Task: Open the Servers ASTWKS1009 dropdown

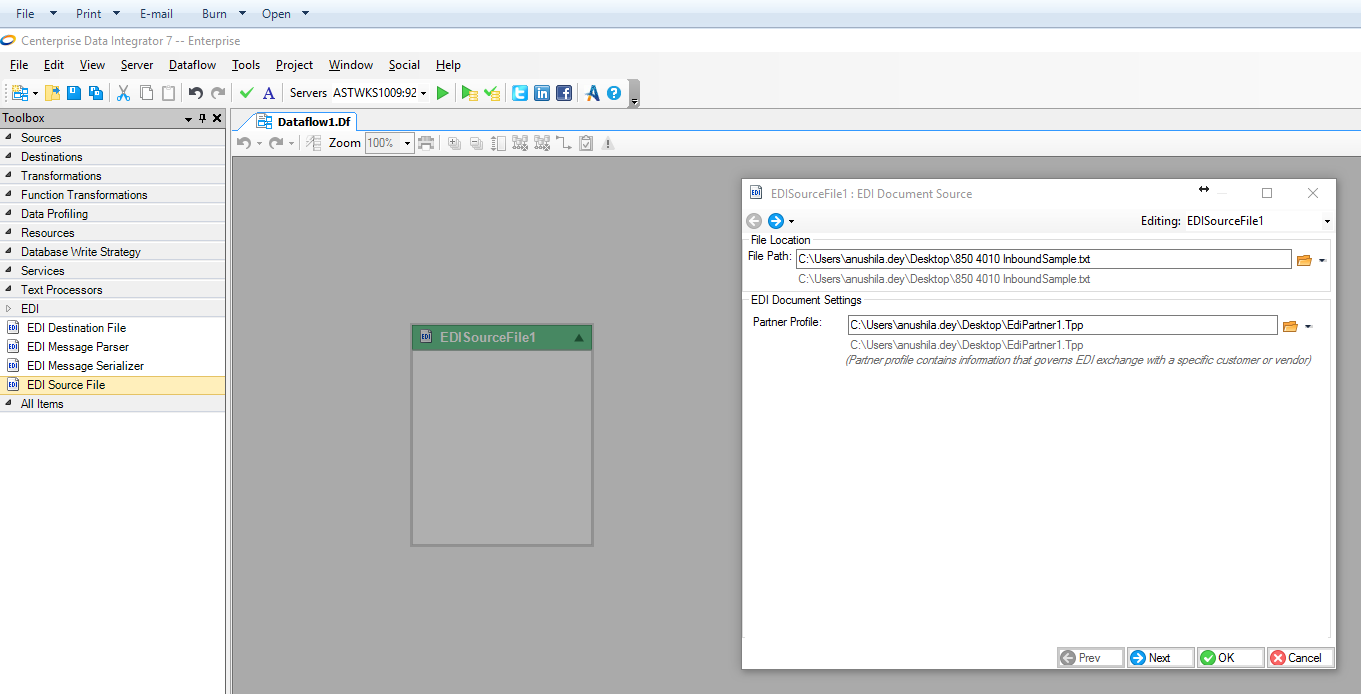Action: click(424, 93)
